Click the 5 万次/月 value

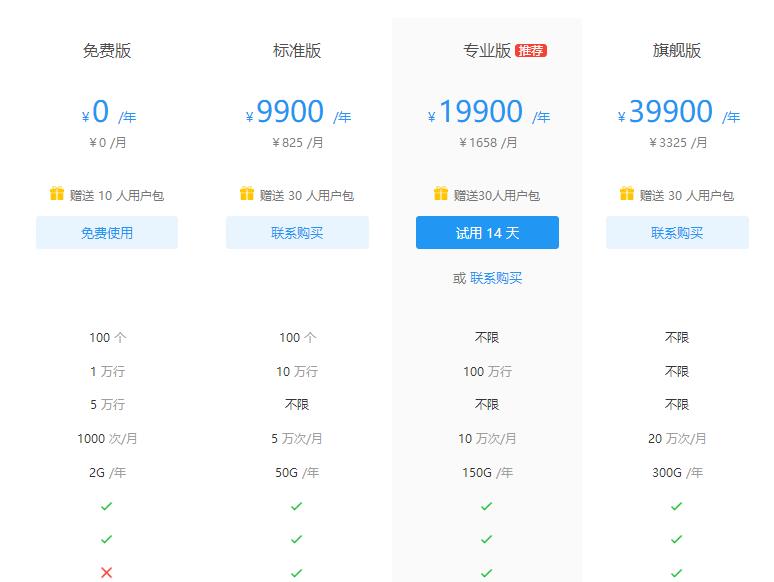(x=297, y=438)
